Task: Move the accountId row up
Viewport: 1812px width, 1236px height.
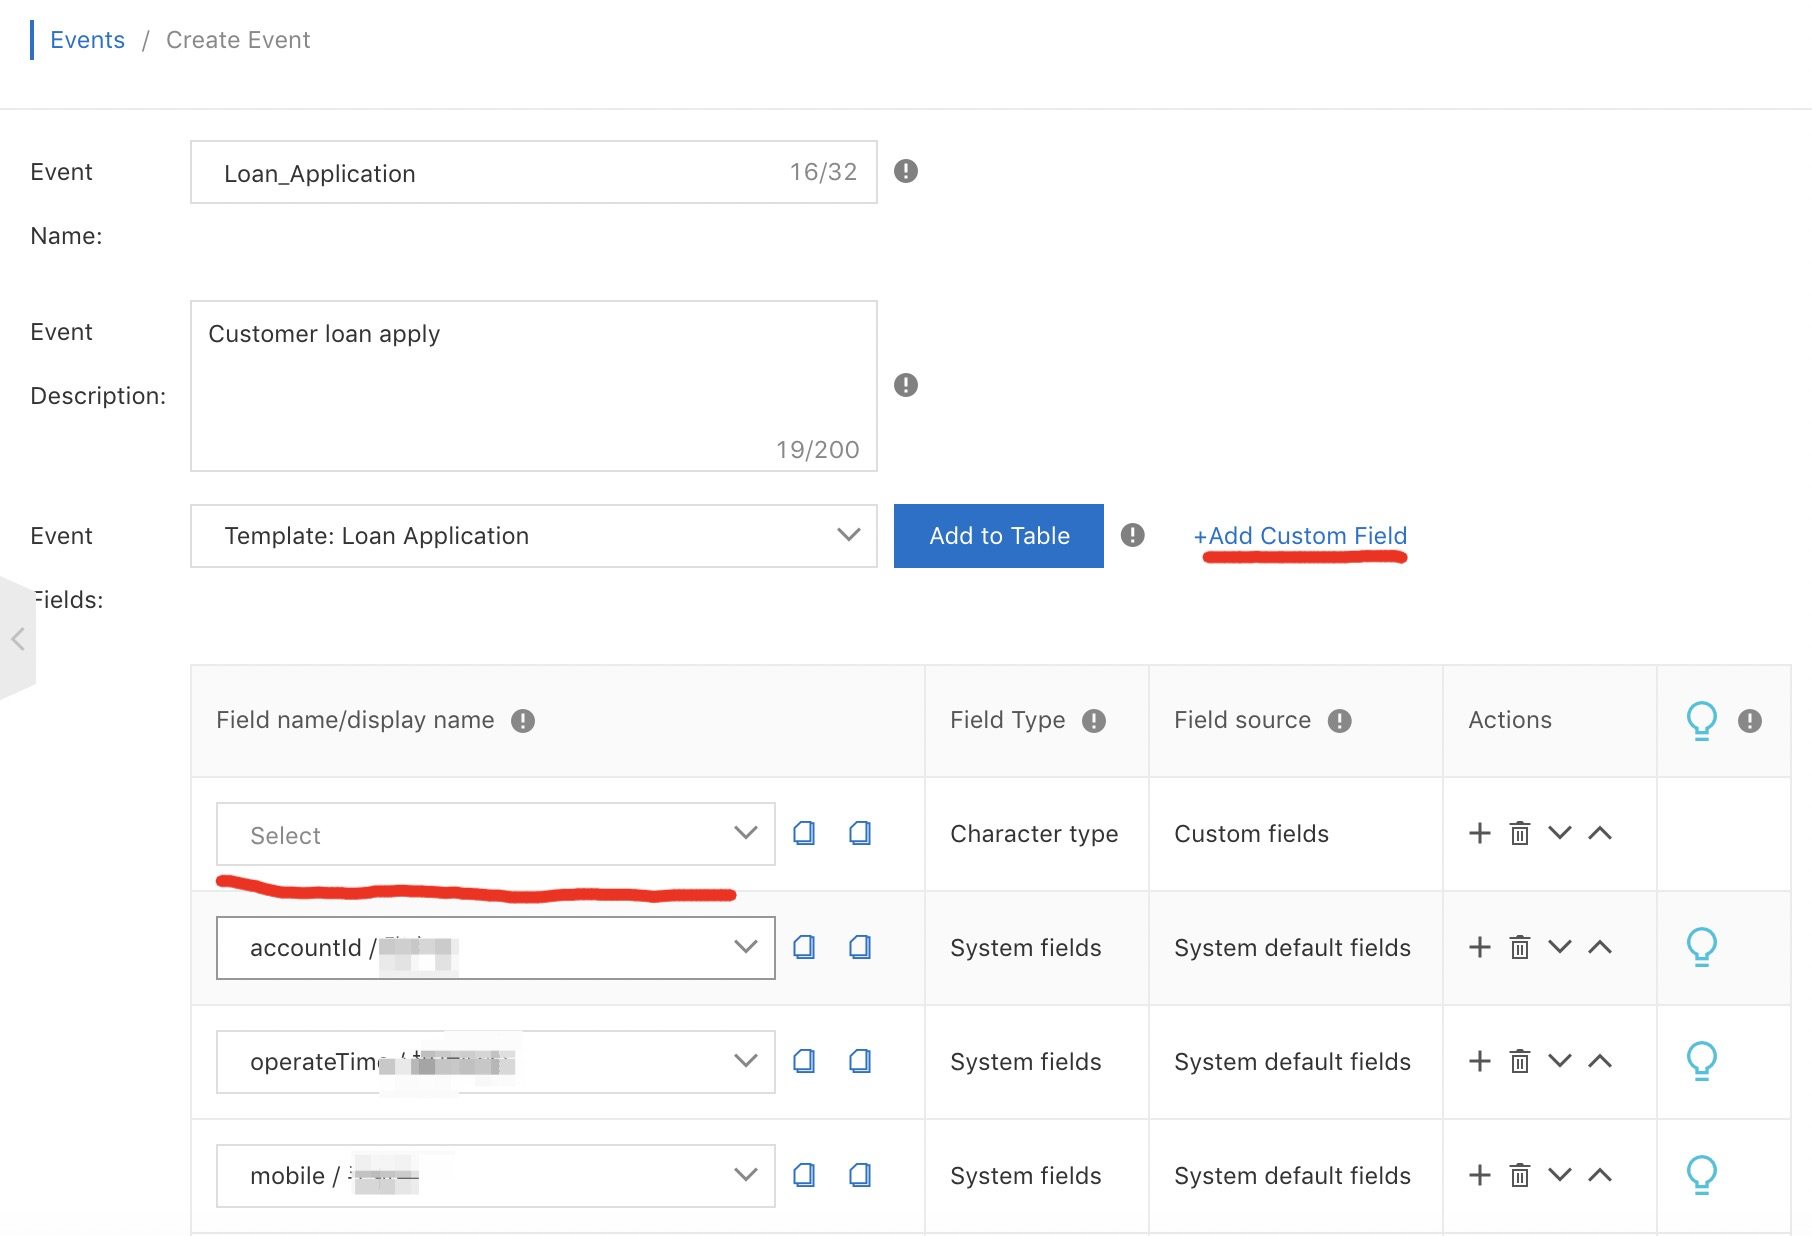Action: pos(1600,947)
